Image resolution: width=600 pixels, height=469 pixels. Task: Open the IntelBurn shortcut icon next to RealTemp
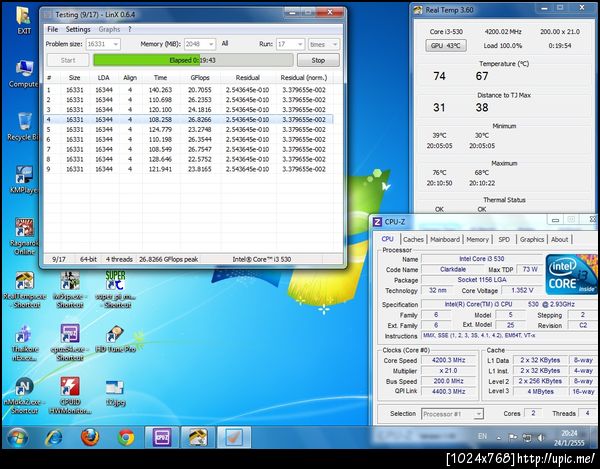(70, 290)
